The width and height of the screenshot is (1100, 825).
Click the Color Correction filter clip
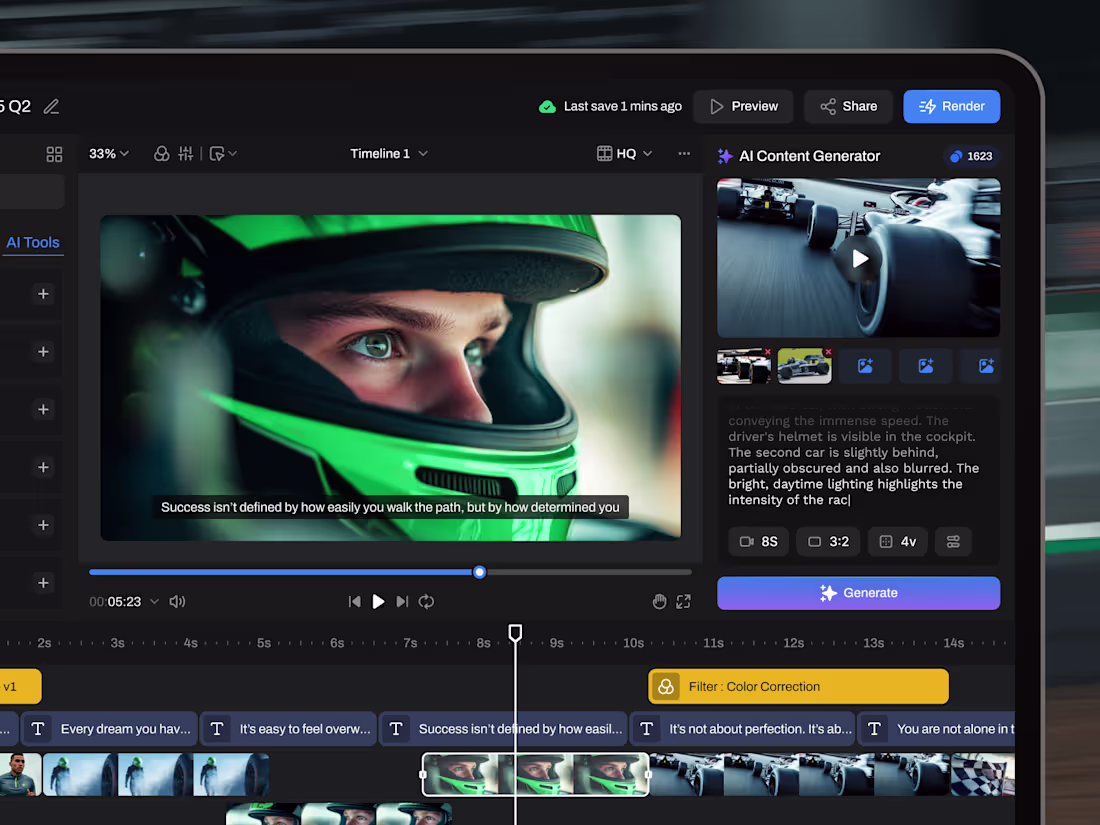coord(797,686)
